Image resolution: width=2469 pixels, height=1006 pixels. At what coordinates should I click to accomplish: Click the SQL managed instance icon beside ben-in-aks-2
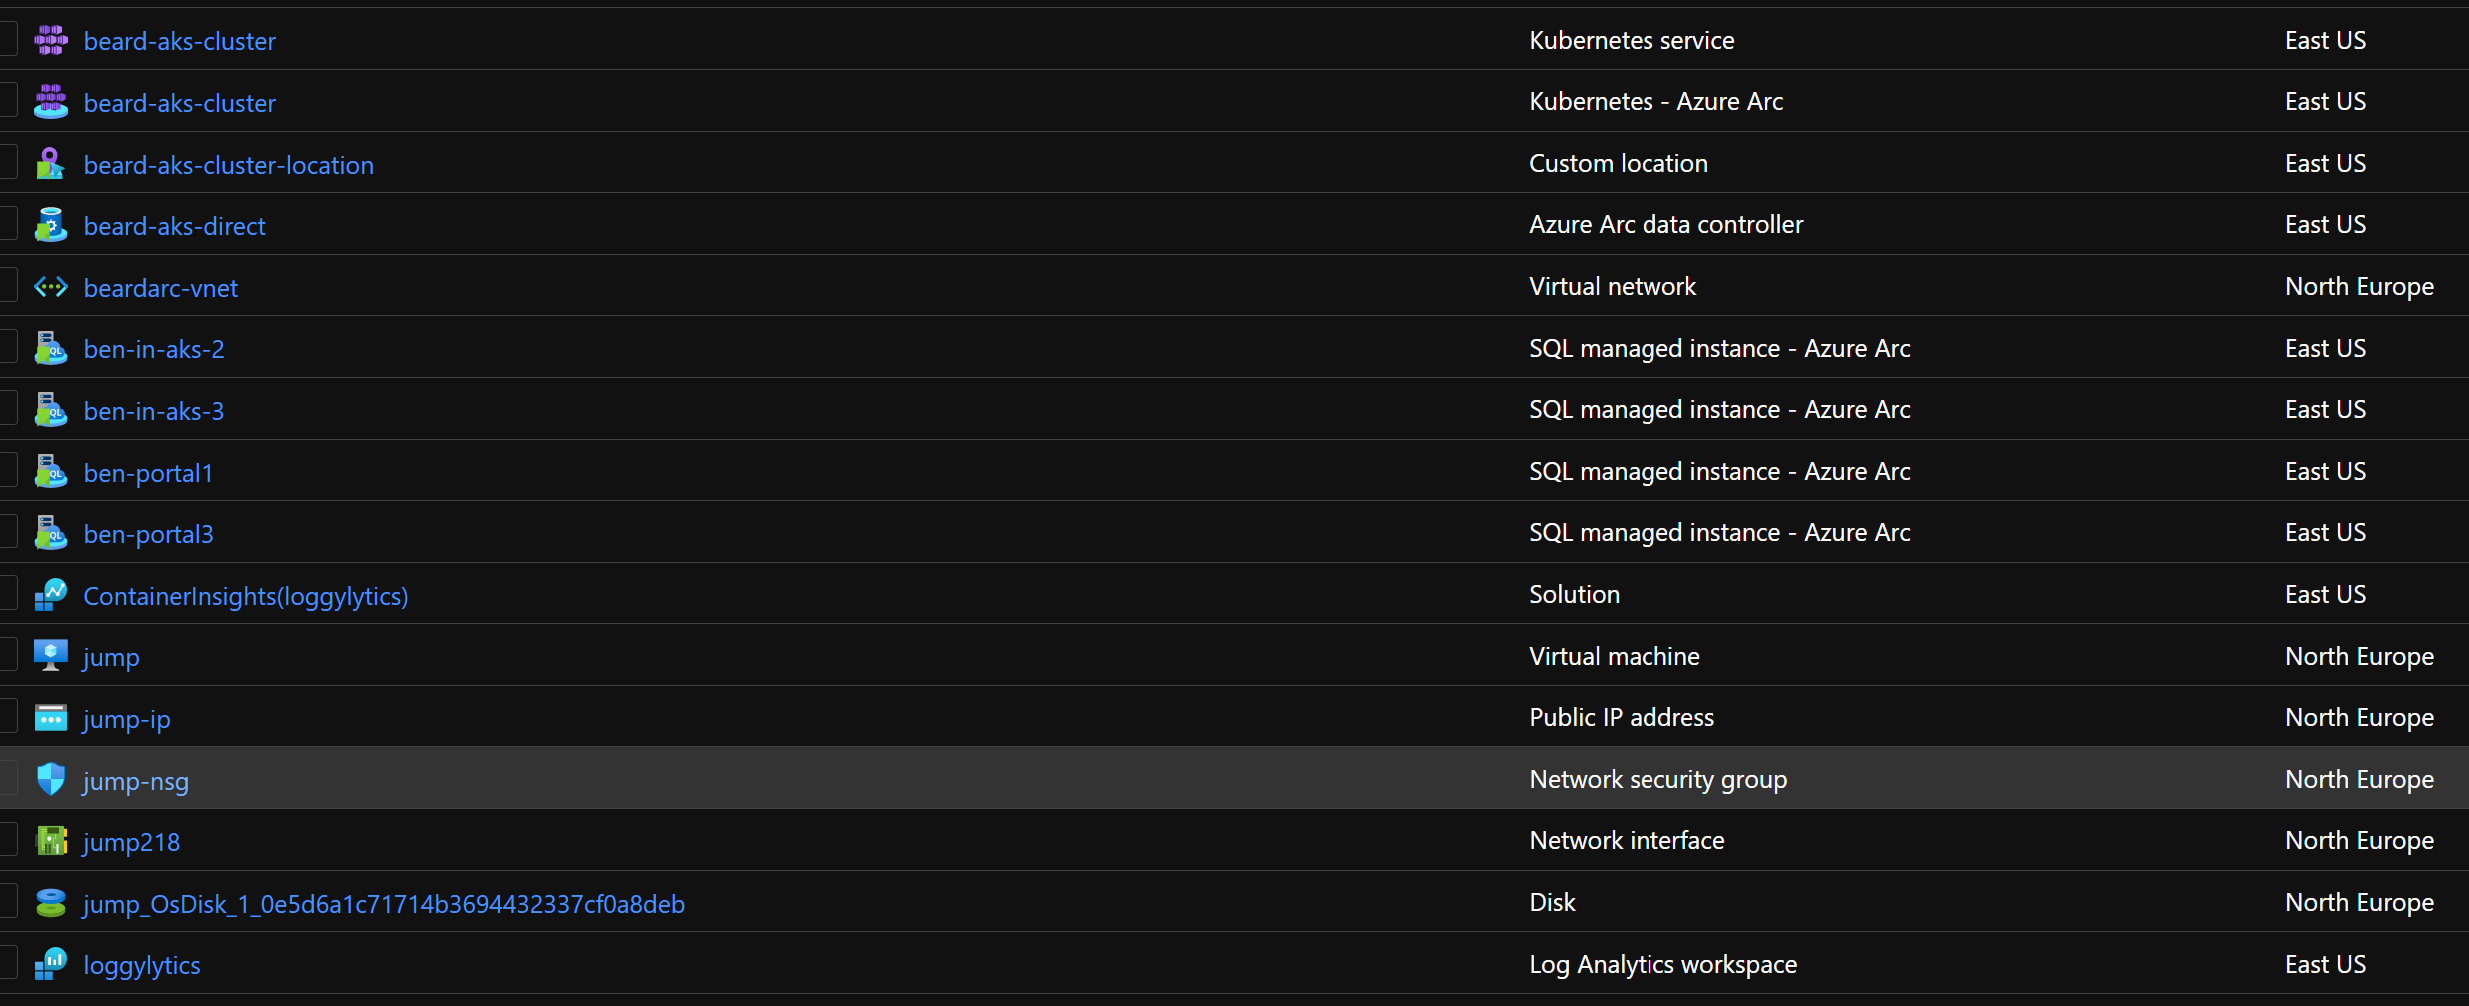pos(51,348)
